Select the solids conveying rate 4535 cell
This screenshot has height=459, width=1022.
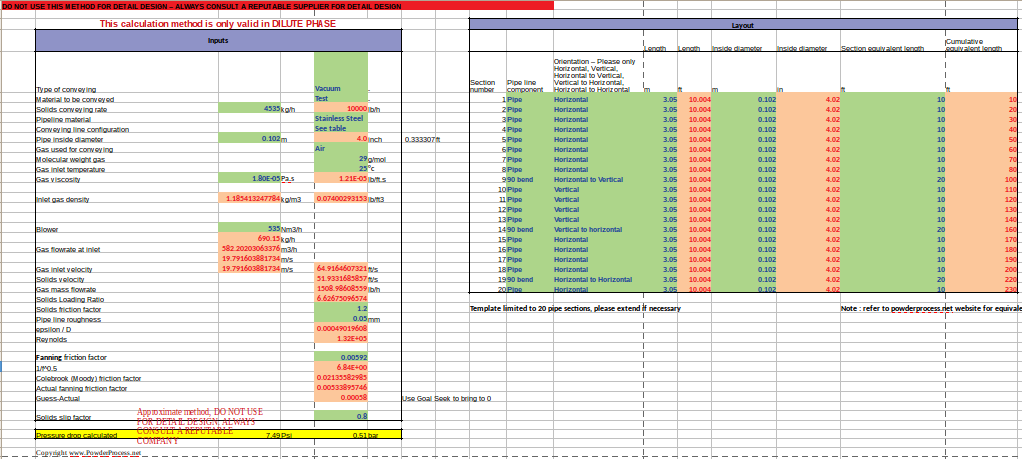249,108
